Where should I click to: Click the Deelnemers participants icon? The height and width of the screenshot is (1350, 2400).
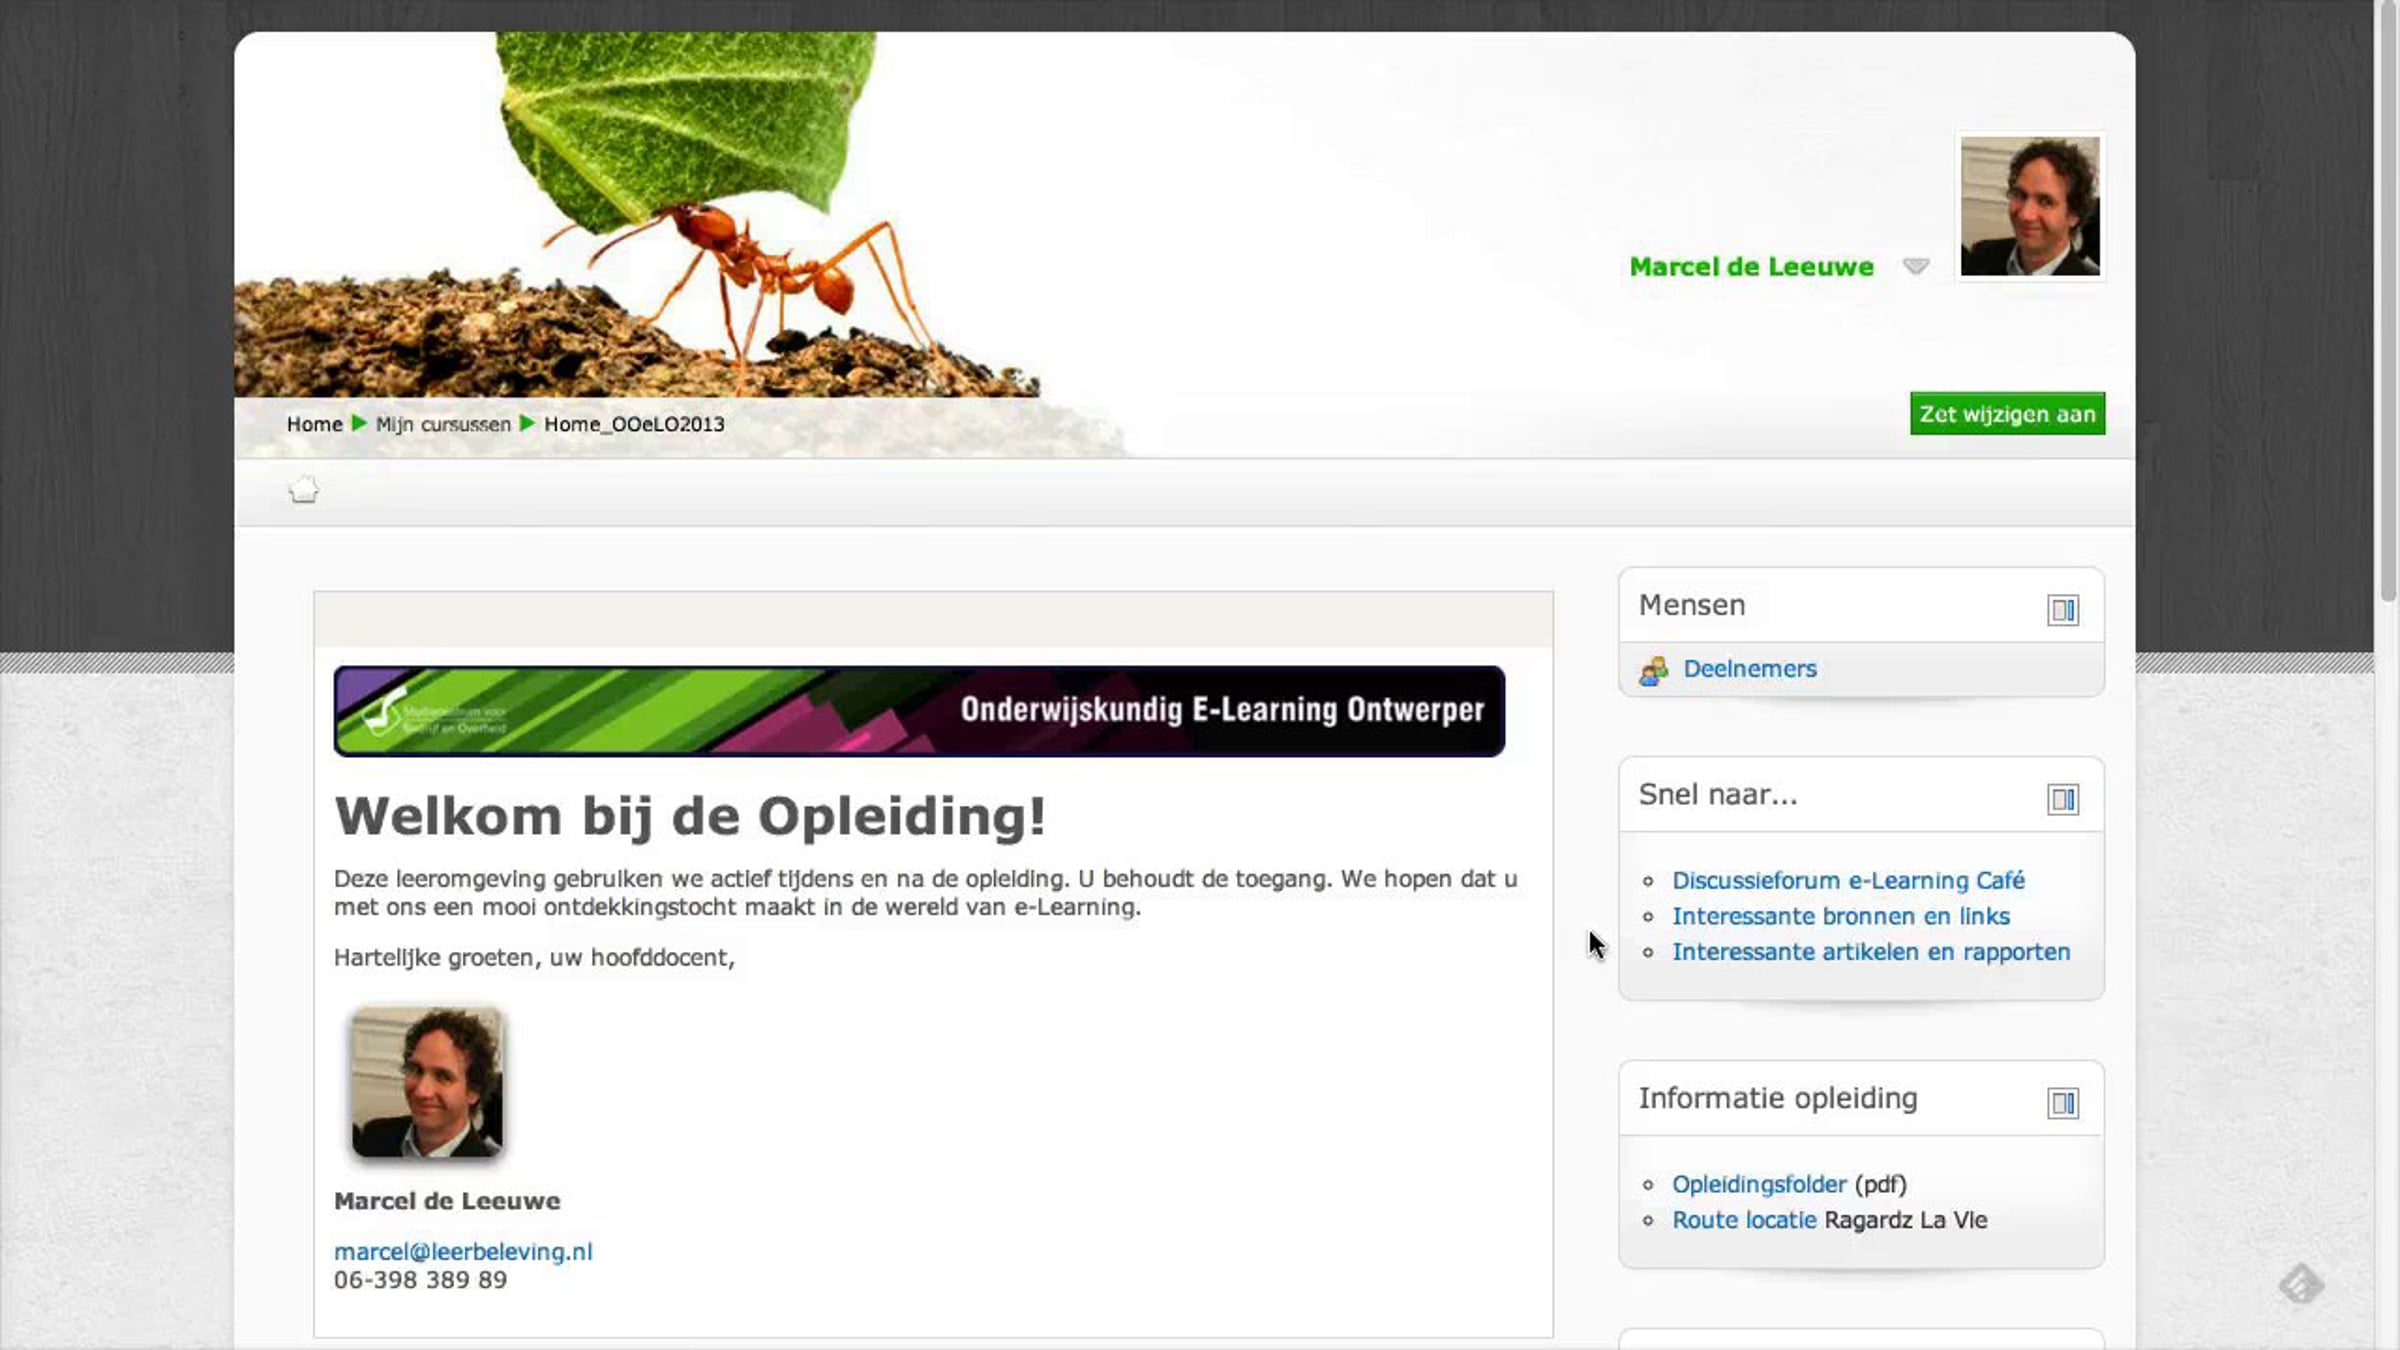tap(1653, 670)
